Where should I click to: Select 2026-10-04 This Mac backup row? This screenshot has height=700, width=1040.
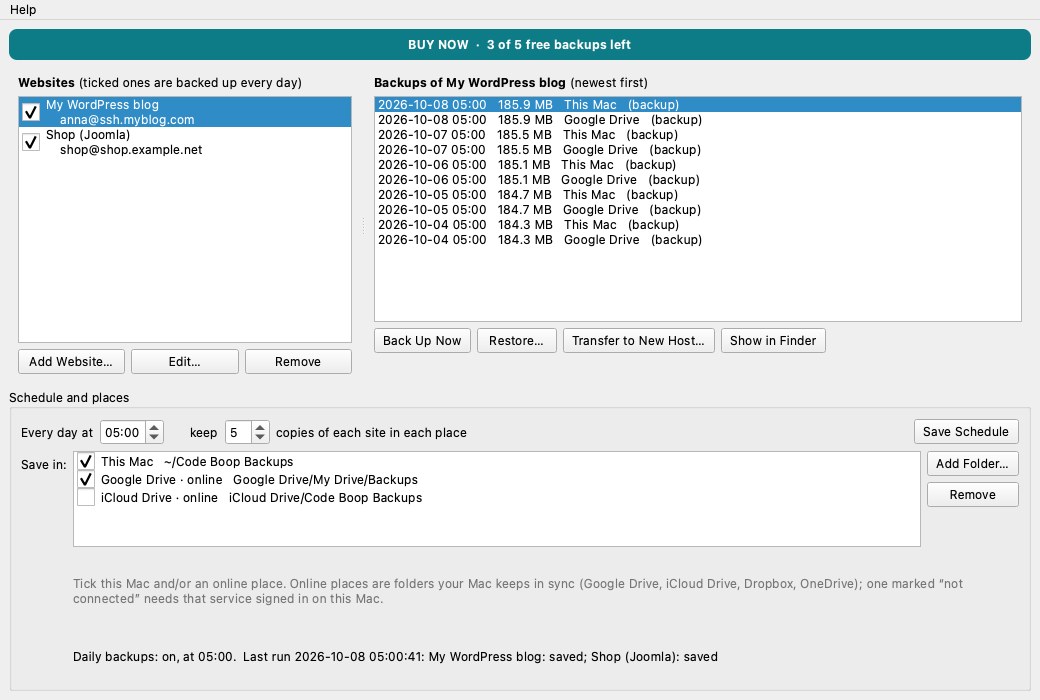698,225
